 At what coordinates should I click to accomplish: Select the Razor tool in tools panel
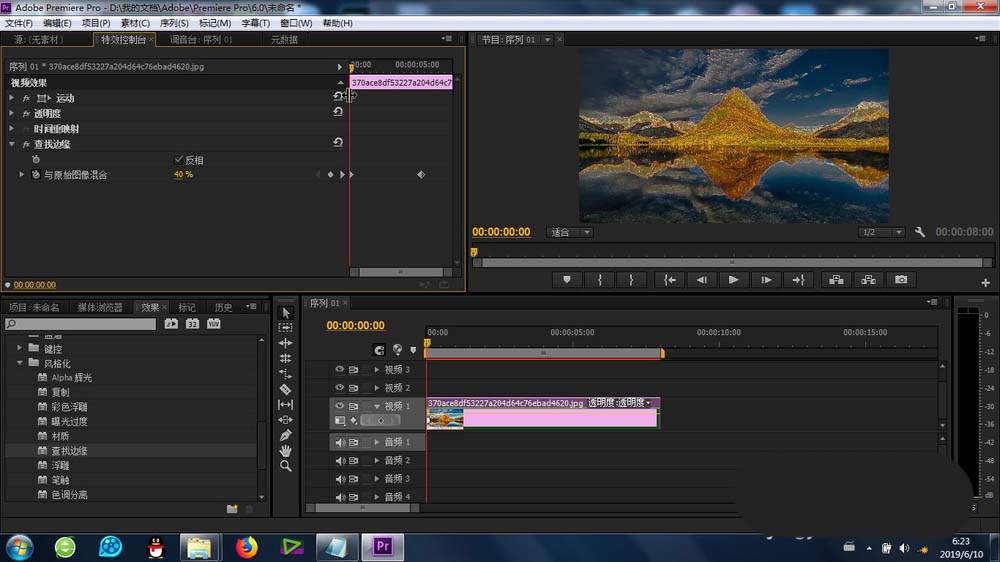[285, 389]
